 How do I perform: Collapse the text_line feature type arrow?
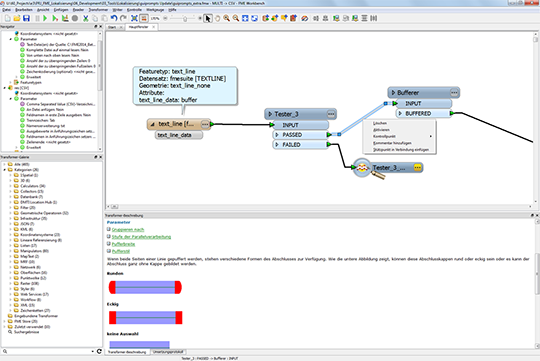click(152, 124)
